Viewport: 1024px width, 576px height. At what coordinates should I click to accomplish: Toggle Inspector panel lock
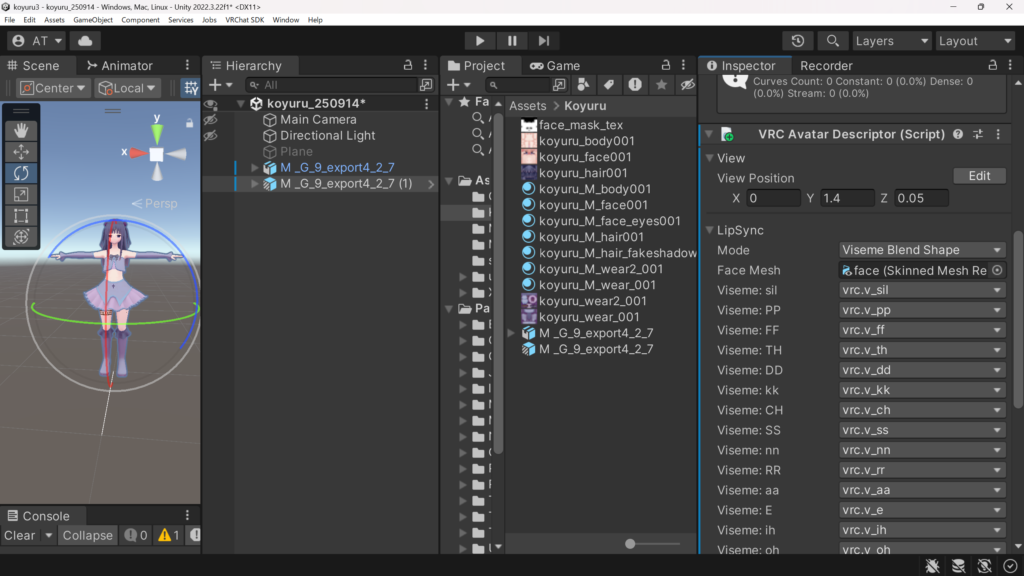click(x=992, y=65)
